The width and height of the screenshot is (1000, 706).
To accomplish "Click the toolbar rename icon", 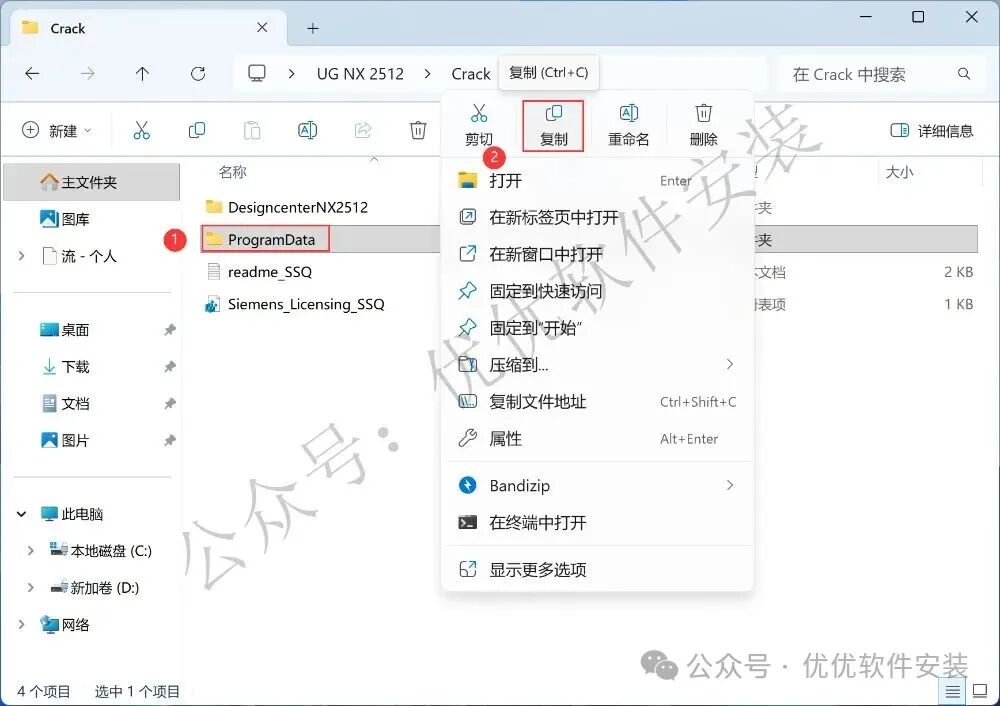I will [307, 130].
